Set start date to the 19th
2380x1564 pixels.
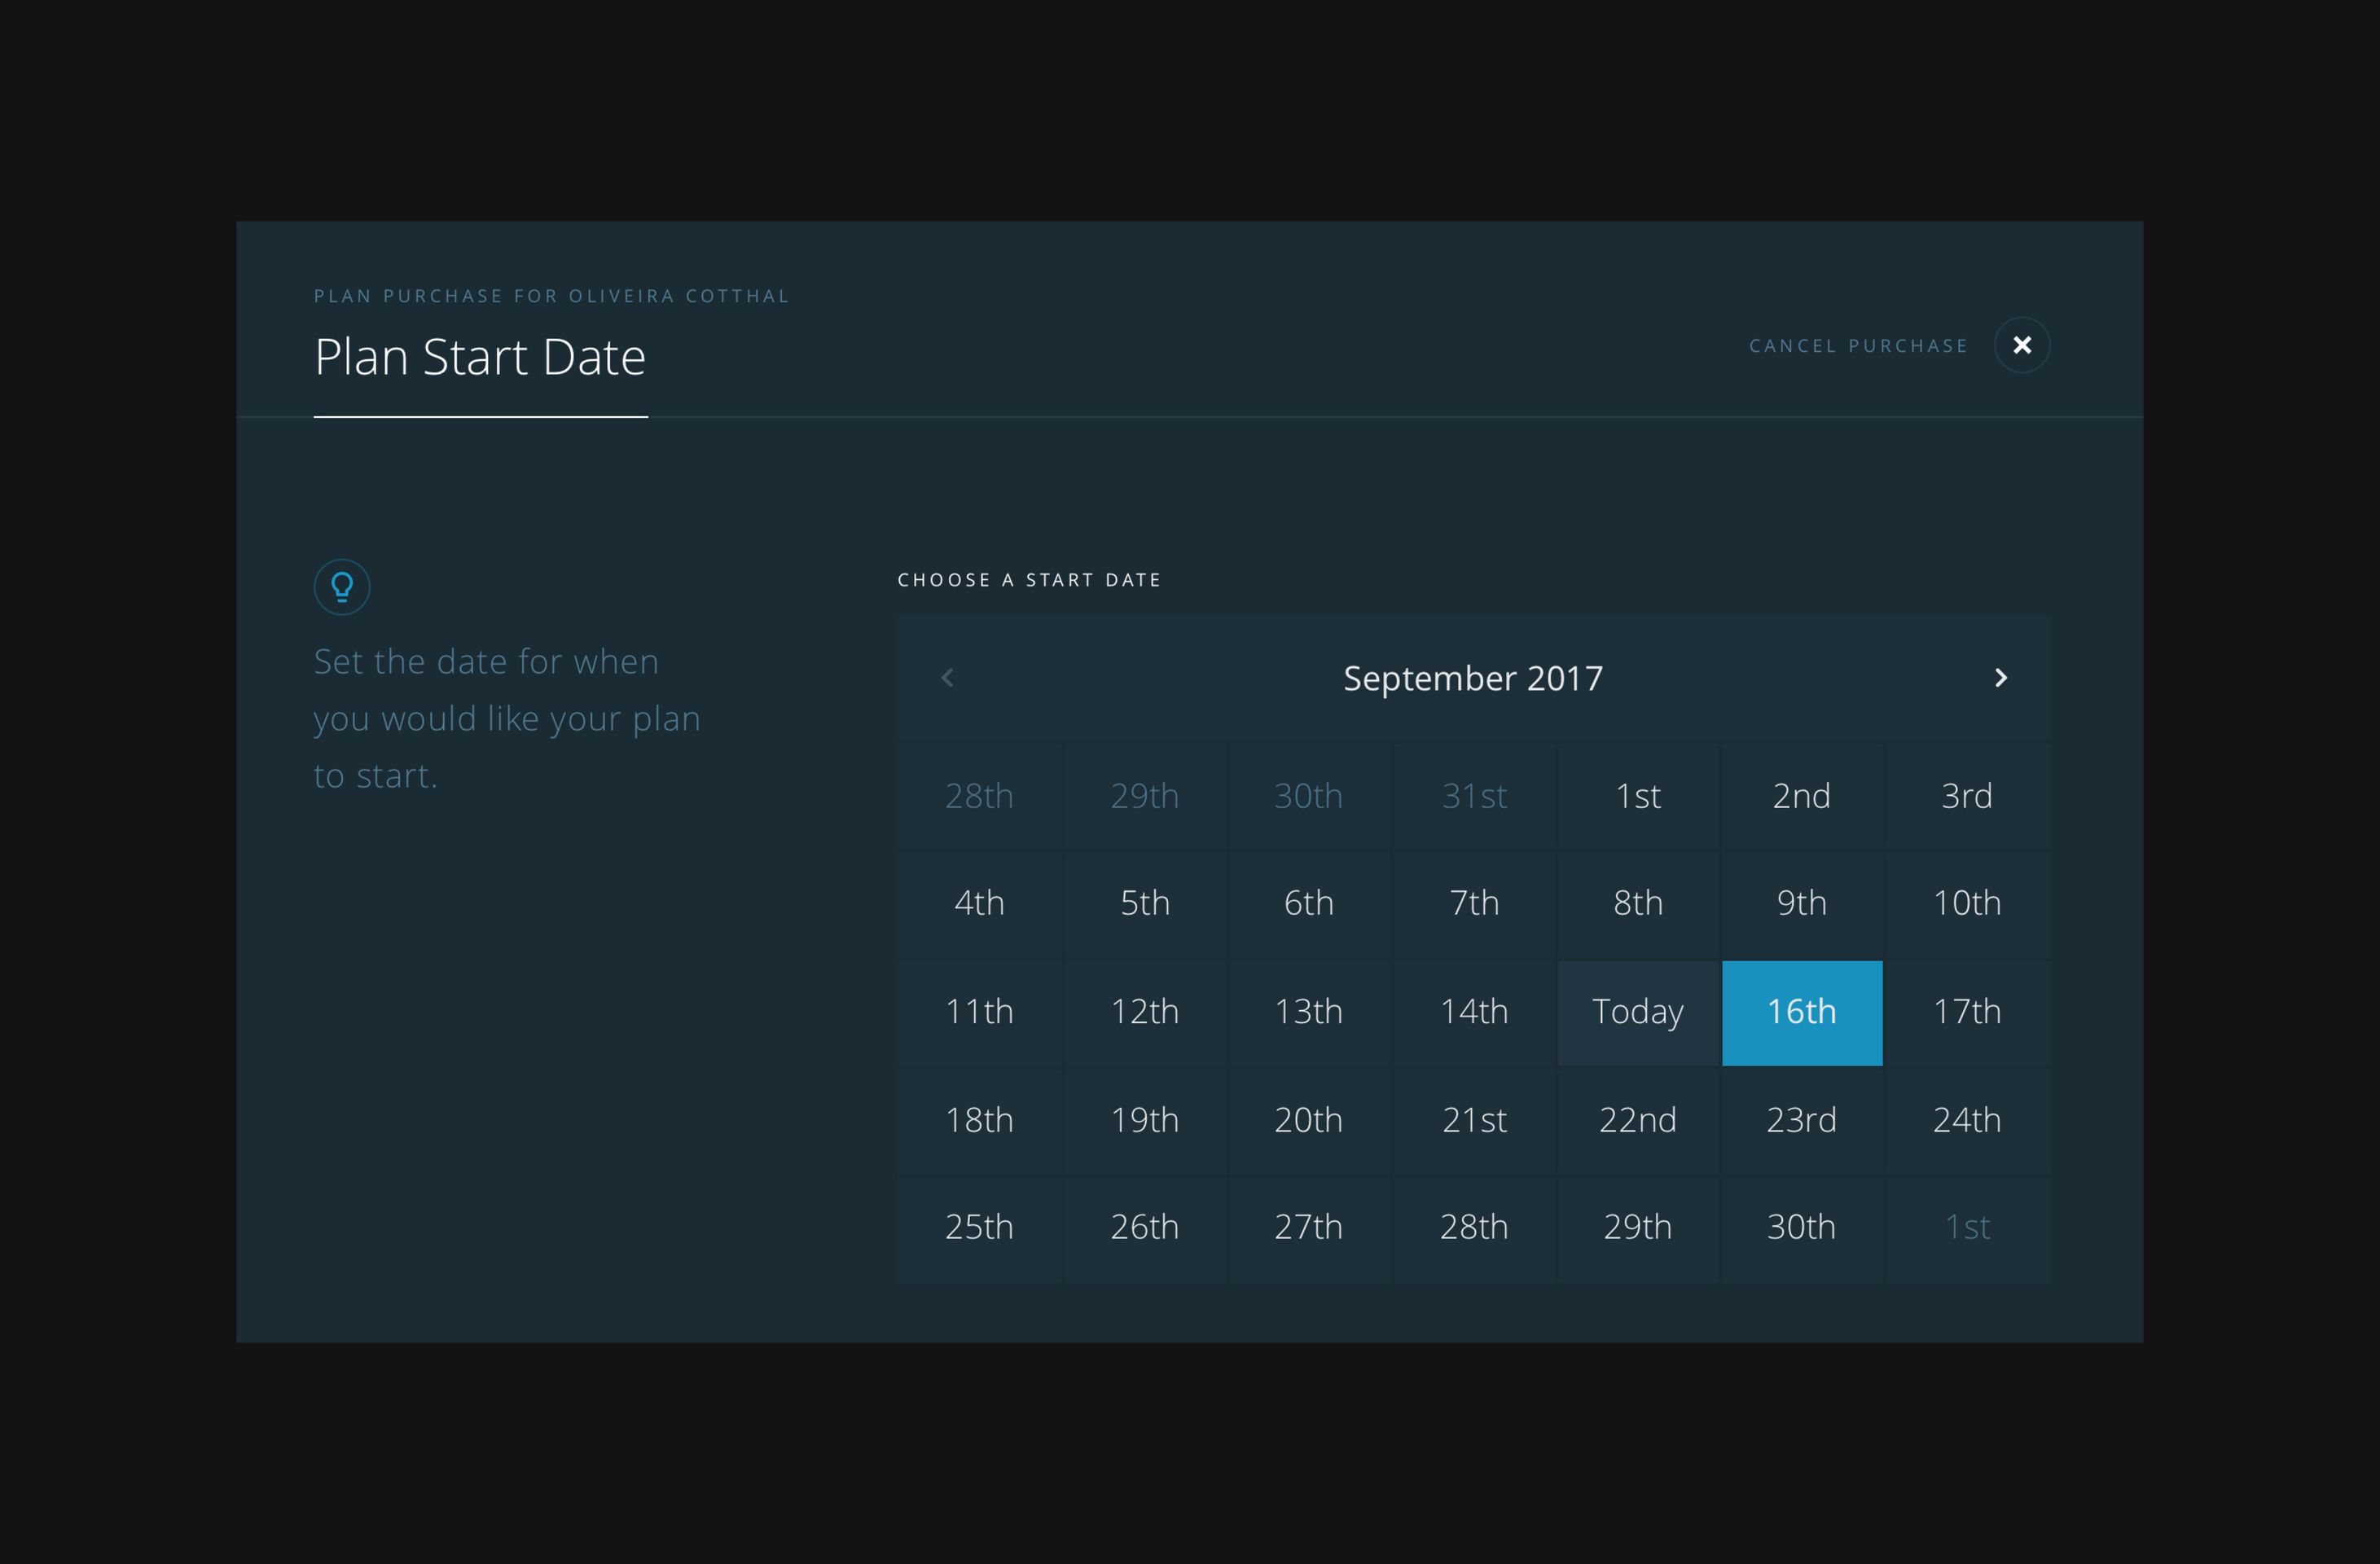point(1144,1120)
